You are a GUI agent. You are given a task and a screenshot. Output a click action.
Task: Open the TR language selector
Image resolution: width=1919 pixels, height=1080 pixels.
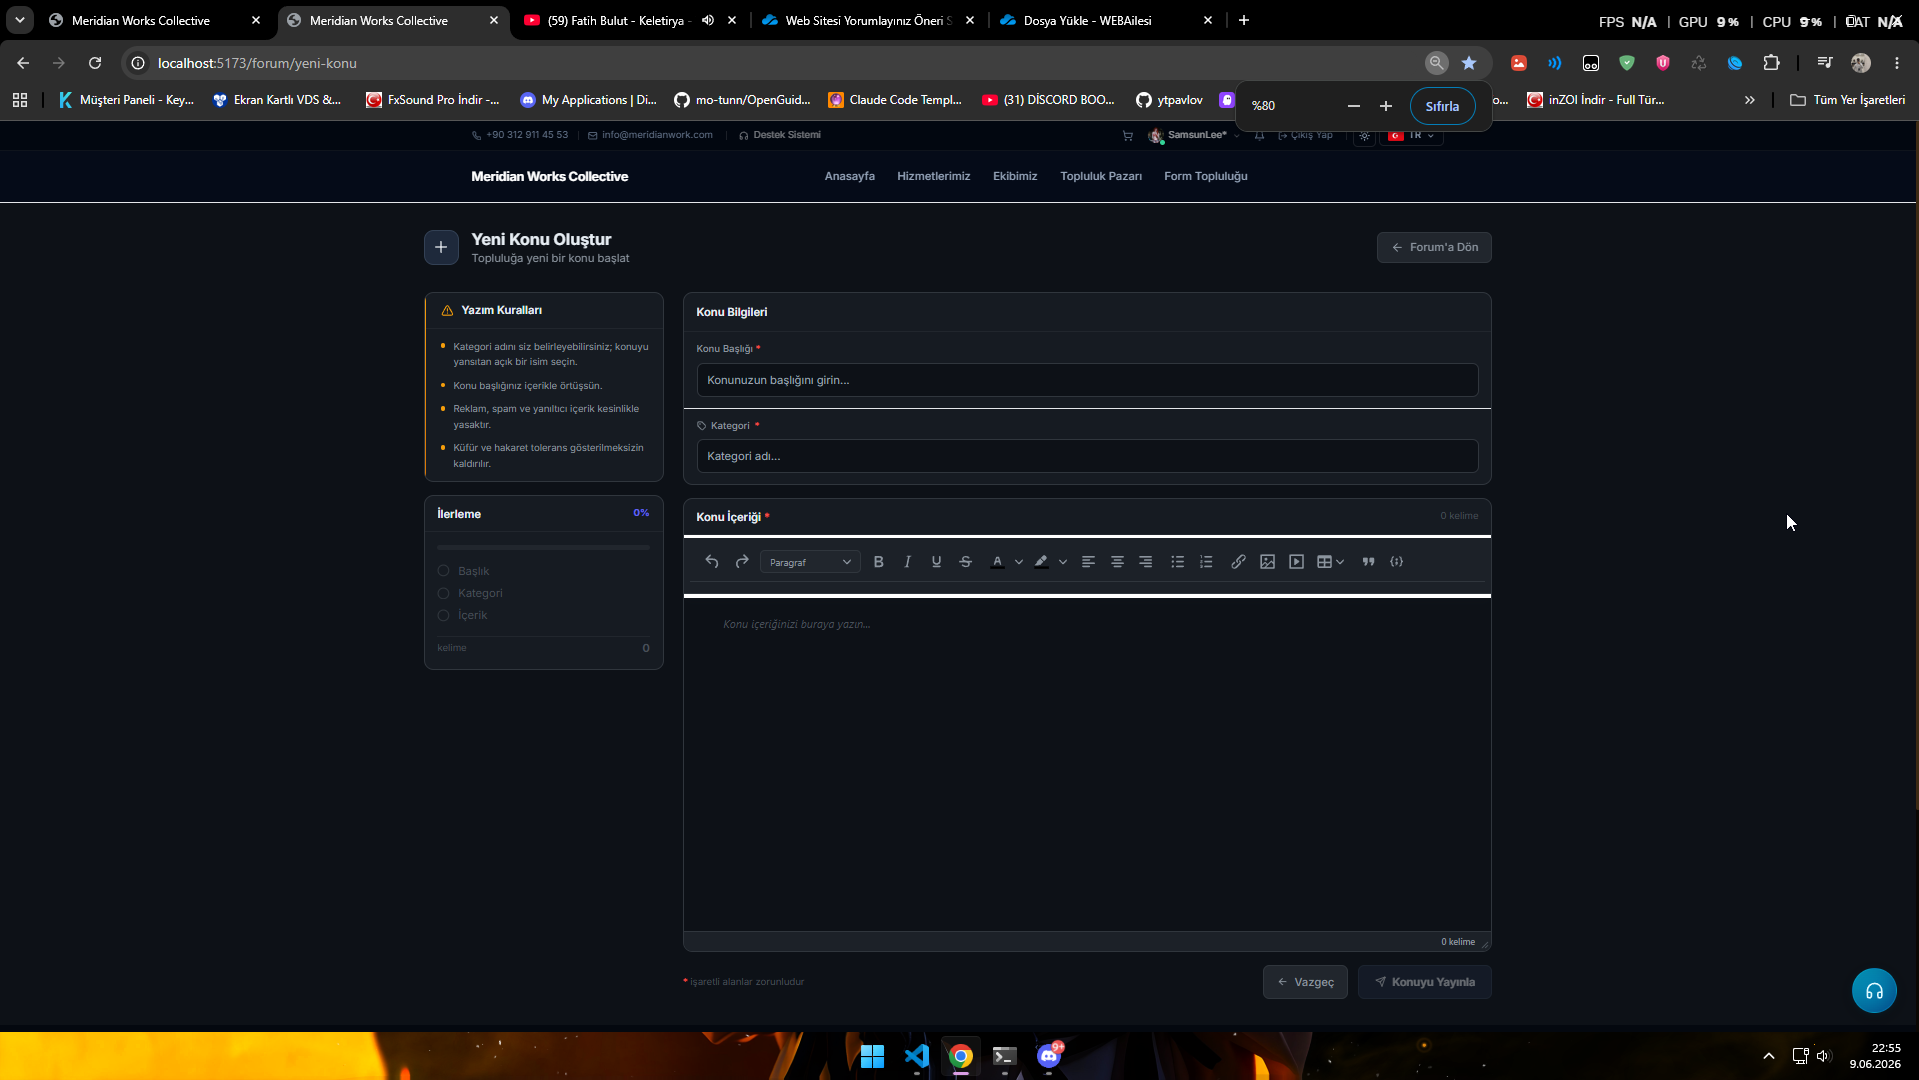coord(1411,136)
